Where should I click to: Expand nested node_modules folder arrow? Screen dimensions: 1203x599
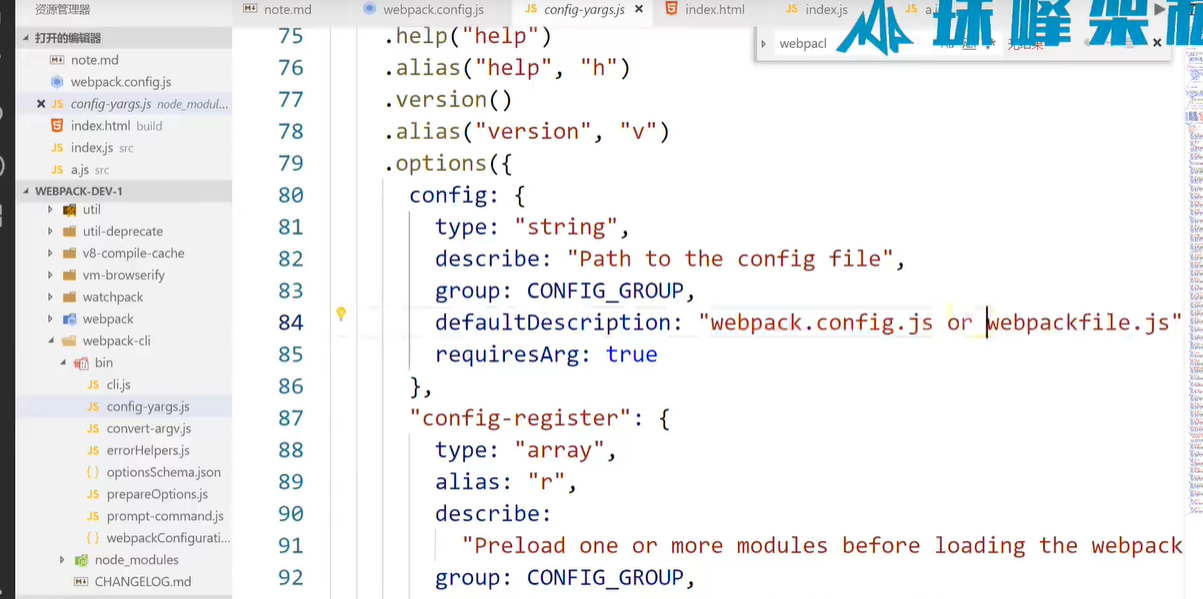coord(63,560)
